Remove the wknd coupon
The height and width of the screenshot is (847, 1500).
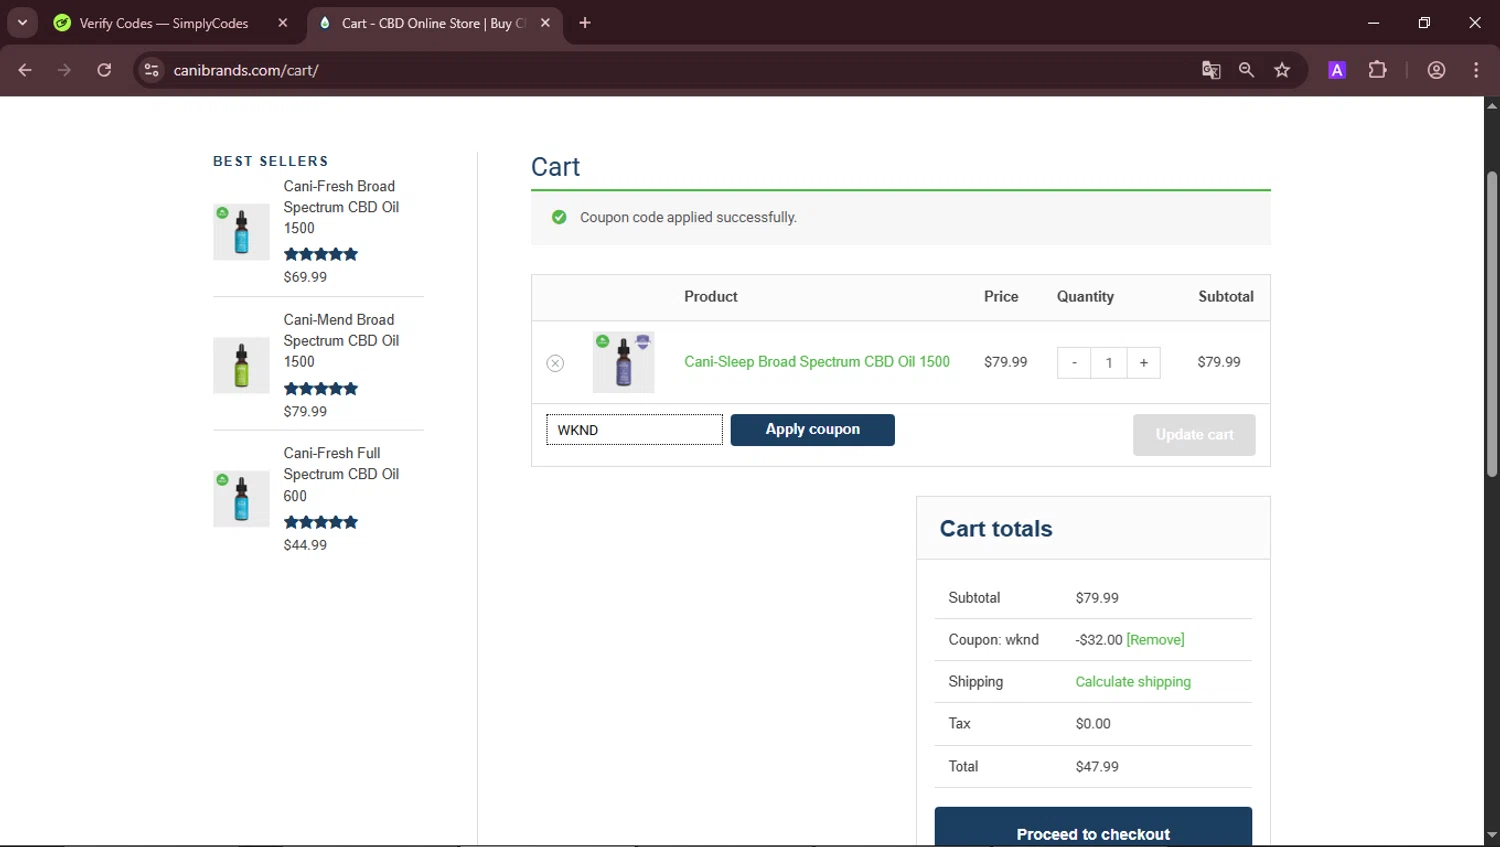[x=1155, y=640]
